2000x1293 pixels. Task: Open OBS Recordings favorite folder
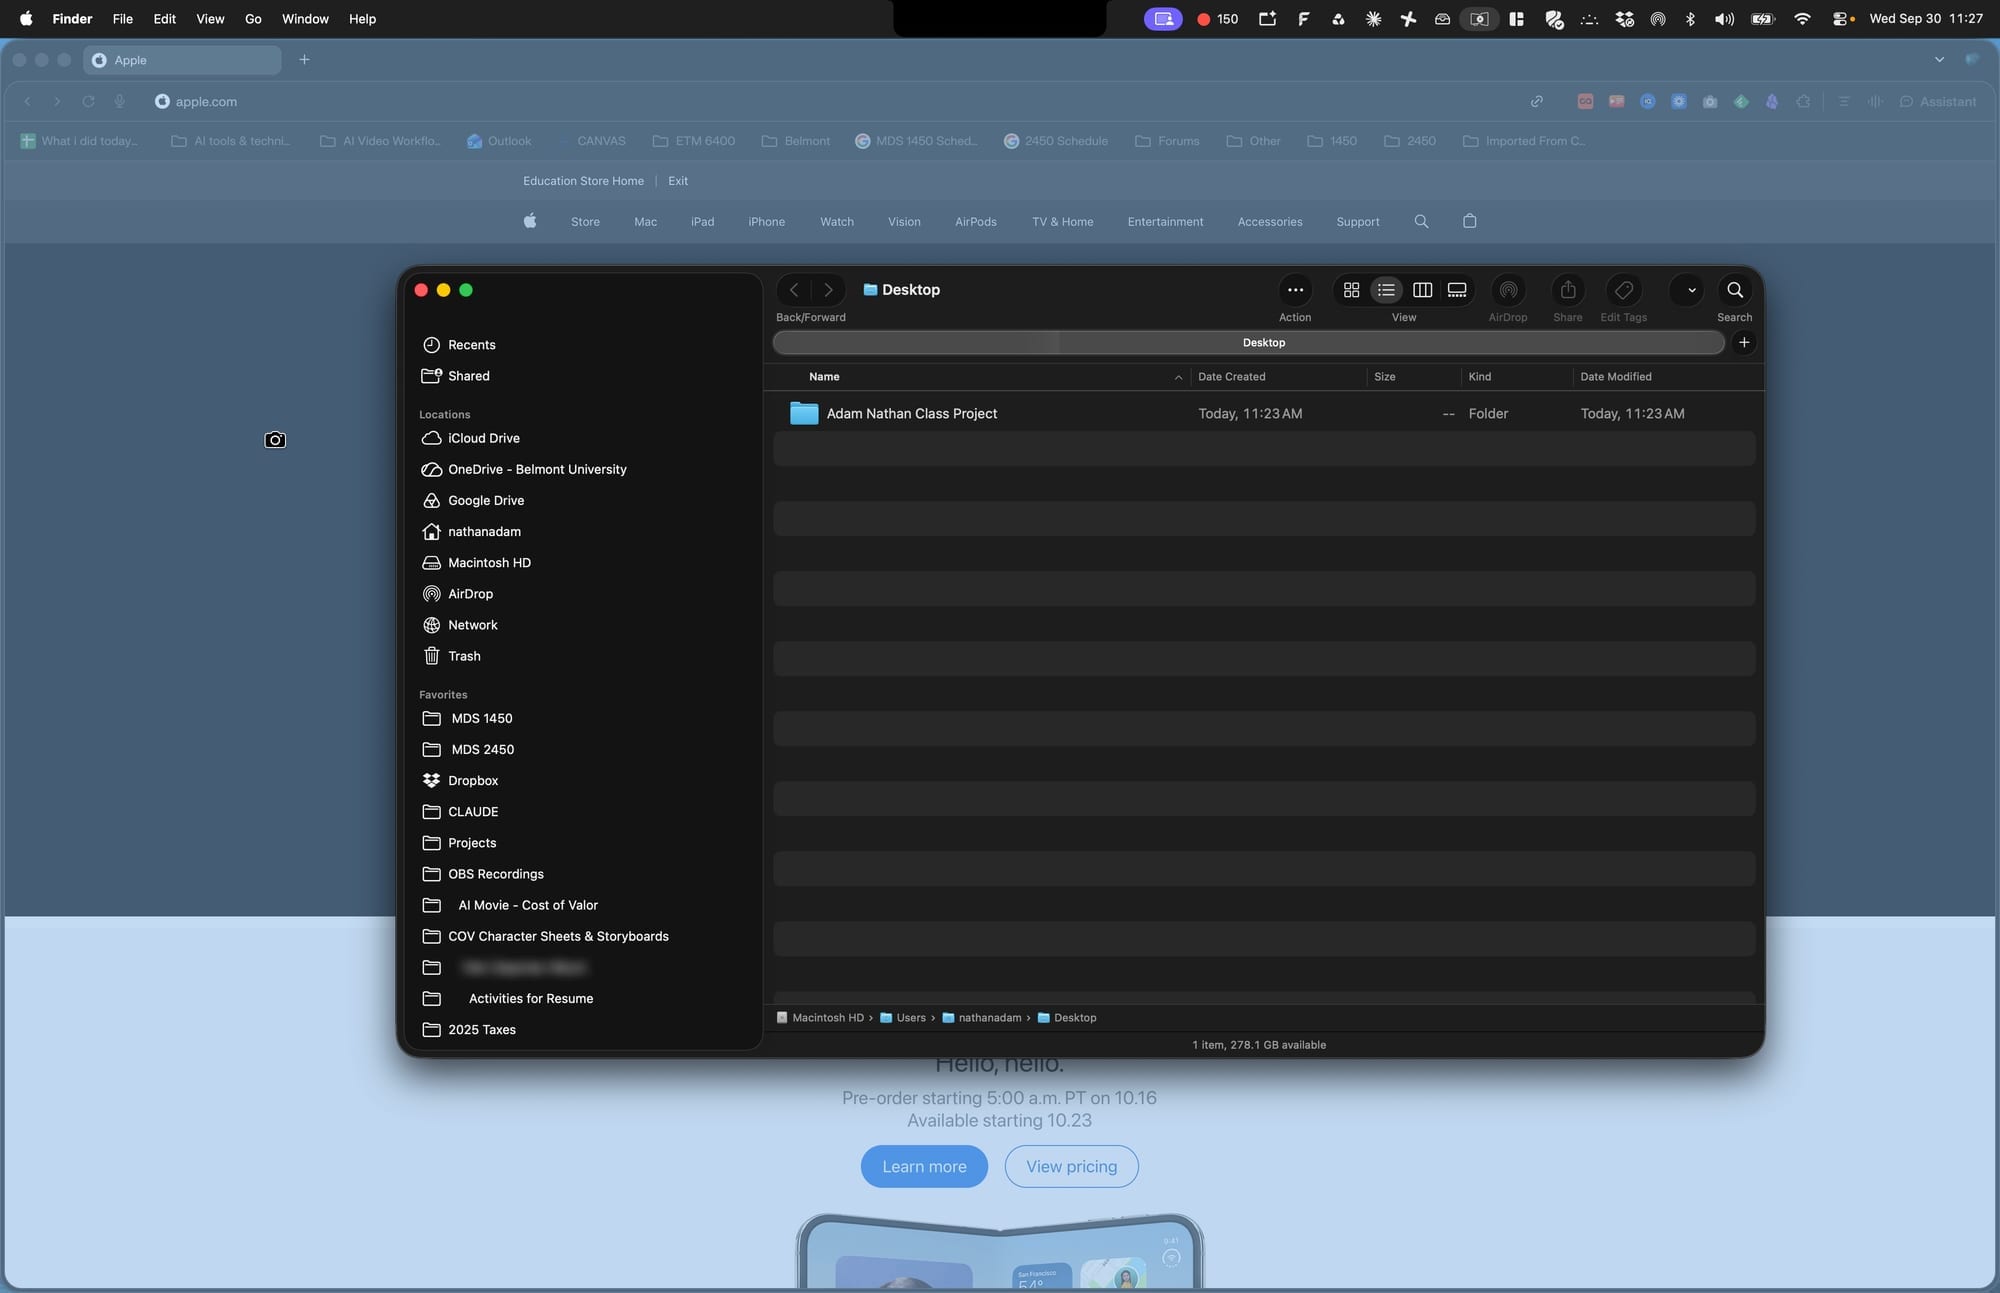click(495, 874)
